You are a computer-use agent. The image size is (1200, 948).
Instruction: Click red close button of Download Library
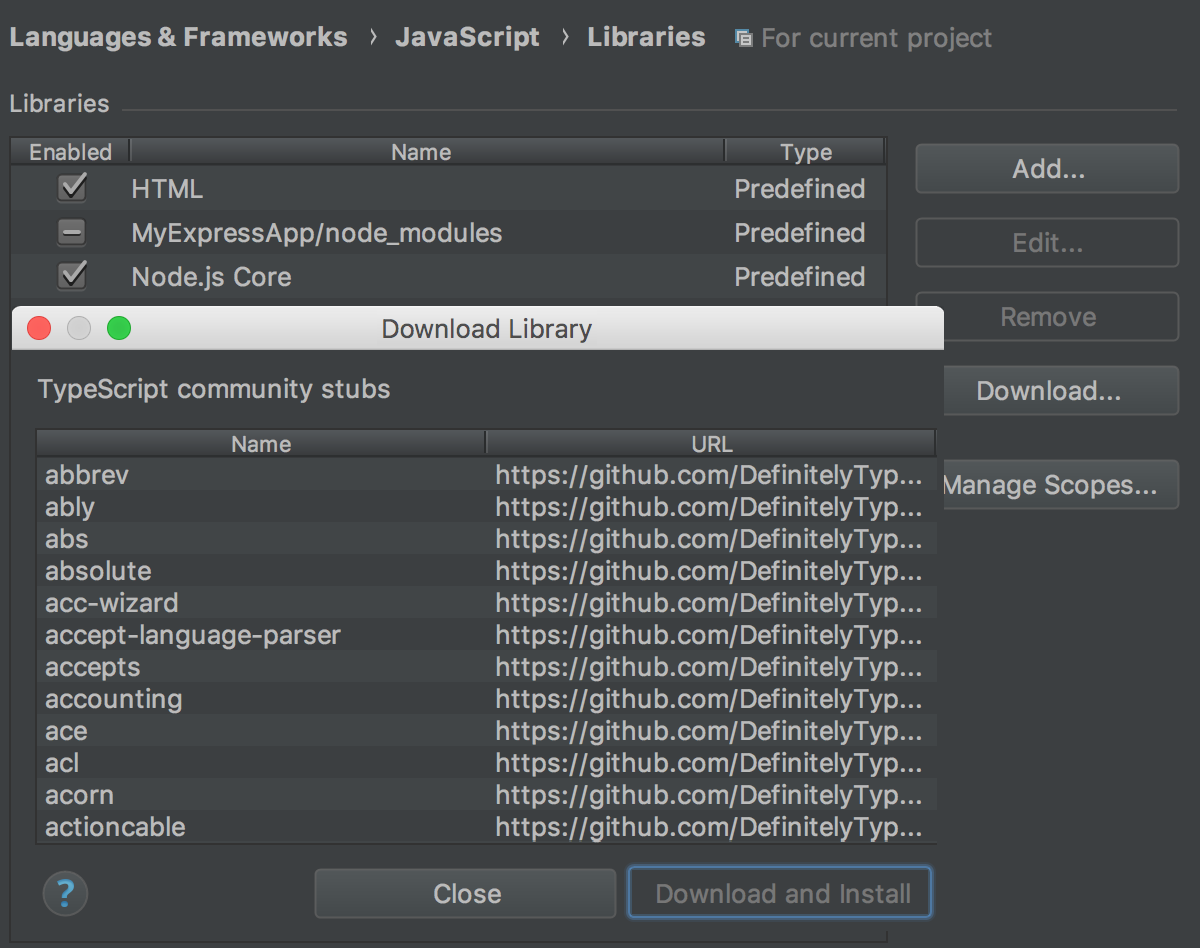pos(39,328)
